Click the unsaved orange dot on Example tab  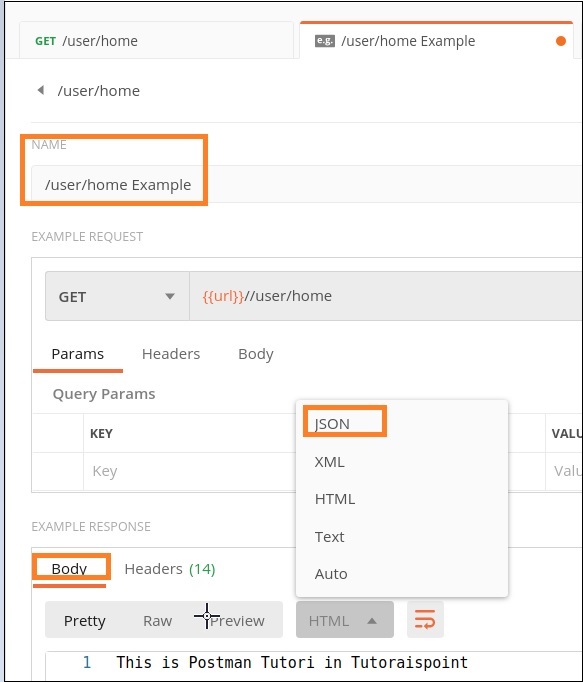(x=561, y=41)
